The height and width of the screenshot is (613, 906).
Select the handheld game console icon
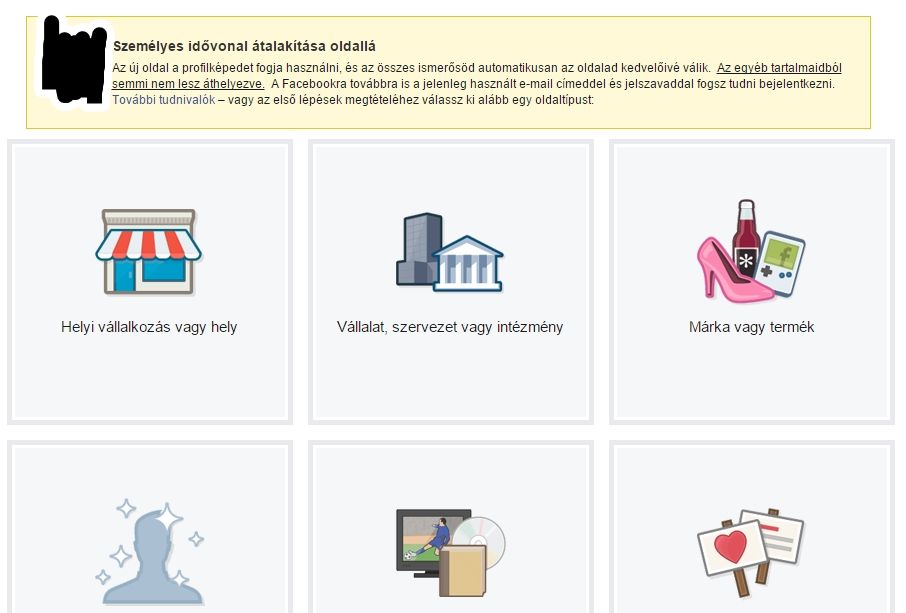coord(780,260)
